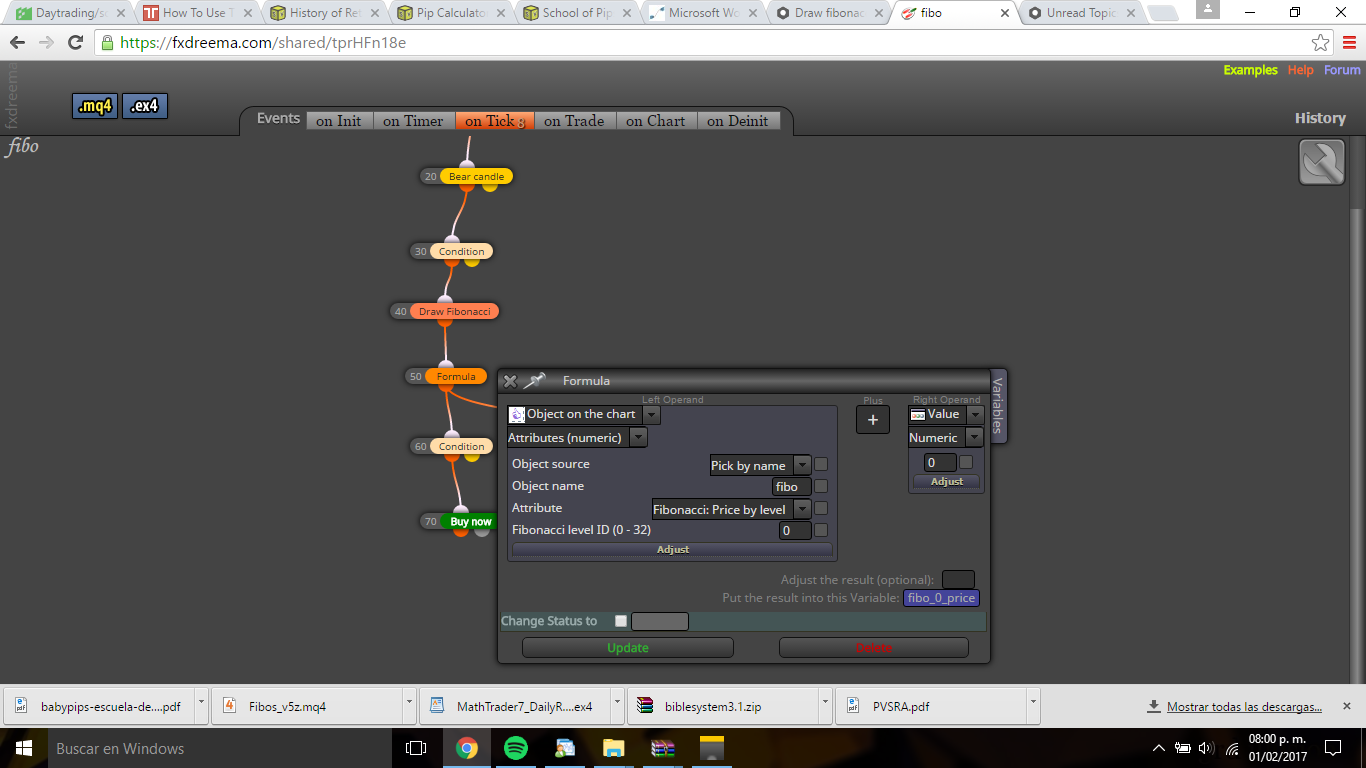
Task: Toggle the checkbox next to Attribute
Action: (x=821, y=508)
